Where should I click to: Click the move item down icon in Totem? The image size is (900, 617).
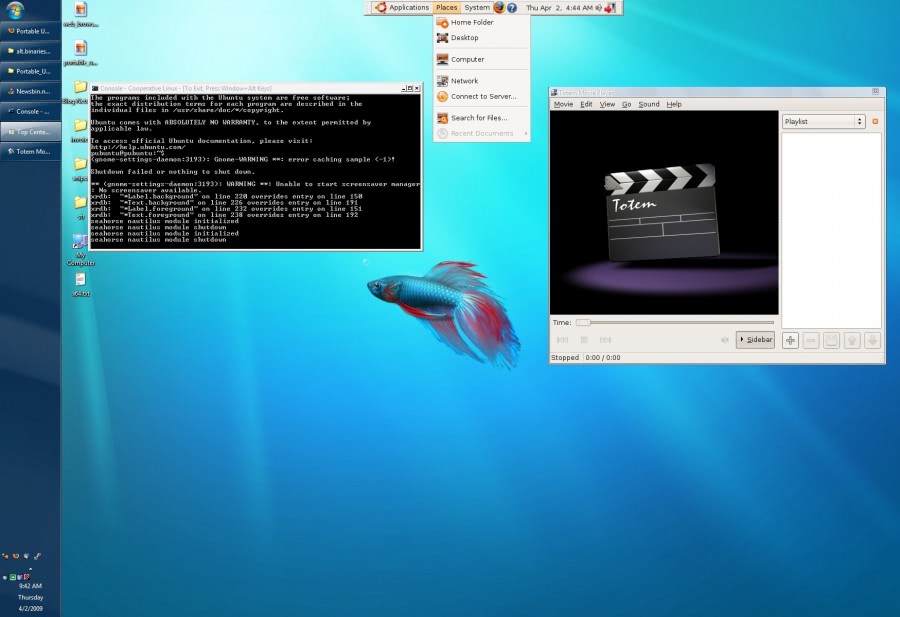pyautogui.click(x=872, y=340)
